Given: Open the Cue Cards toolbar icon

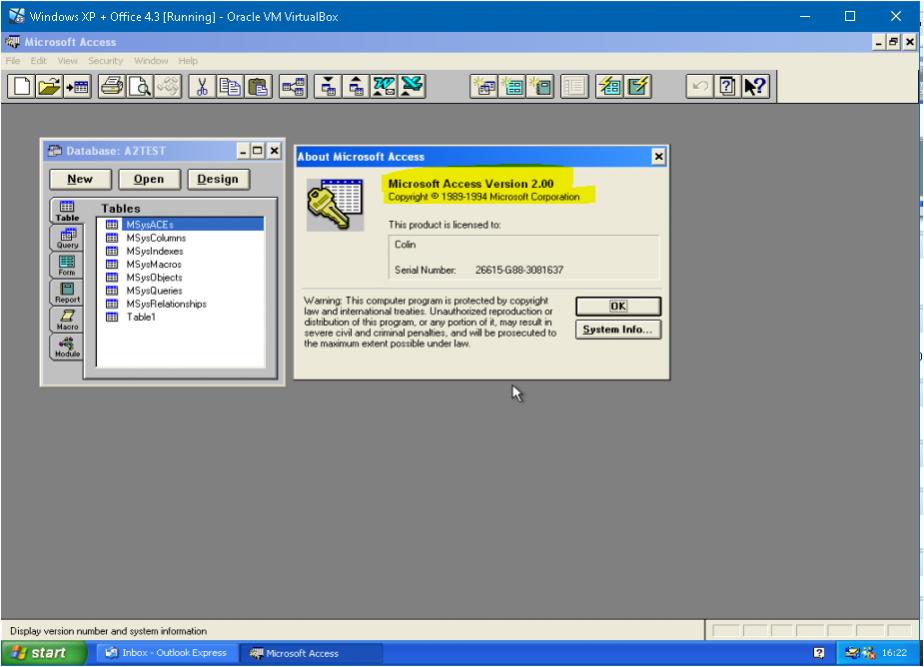Looking at the screenshot, I should 728,87.
